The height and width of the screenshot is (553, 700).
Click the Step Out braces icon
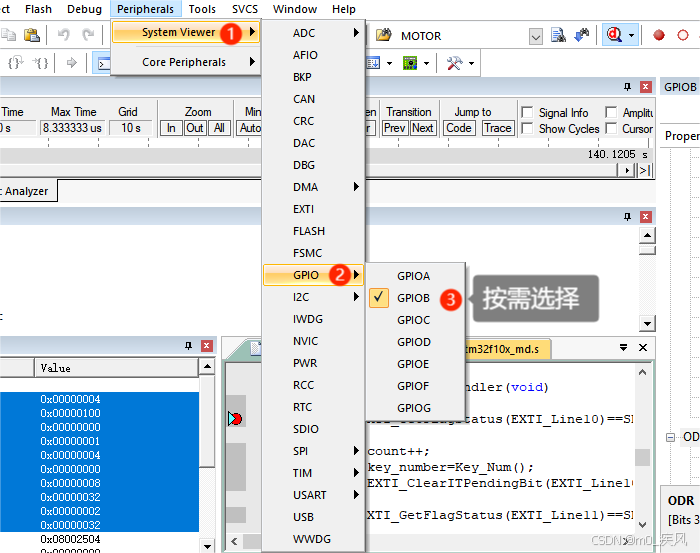point(40,63)
